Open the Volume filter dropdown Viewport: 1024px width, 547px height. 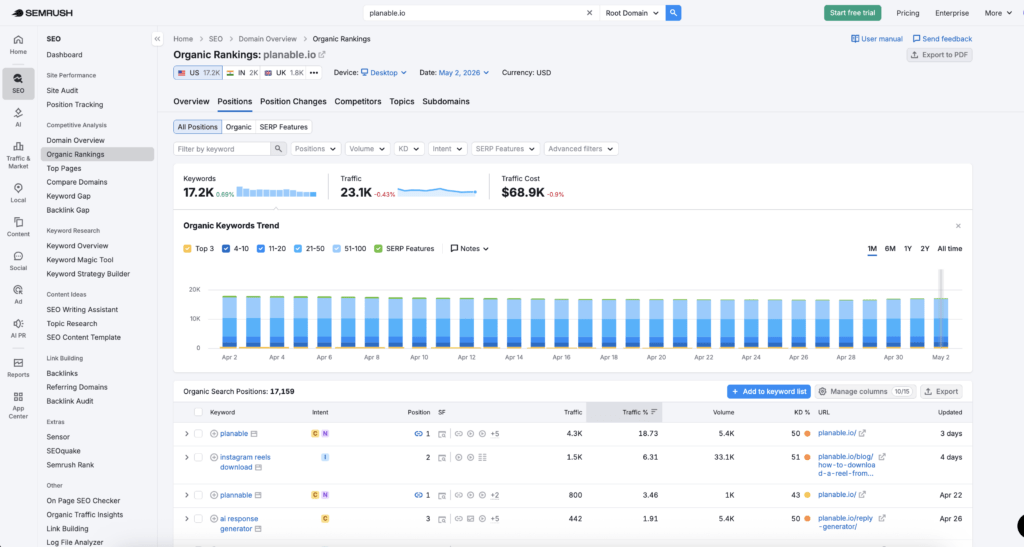(x=367, y=149)
